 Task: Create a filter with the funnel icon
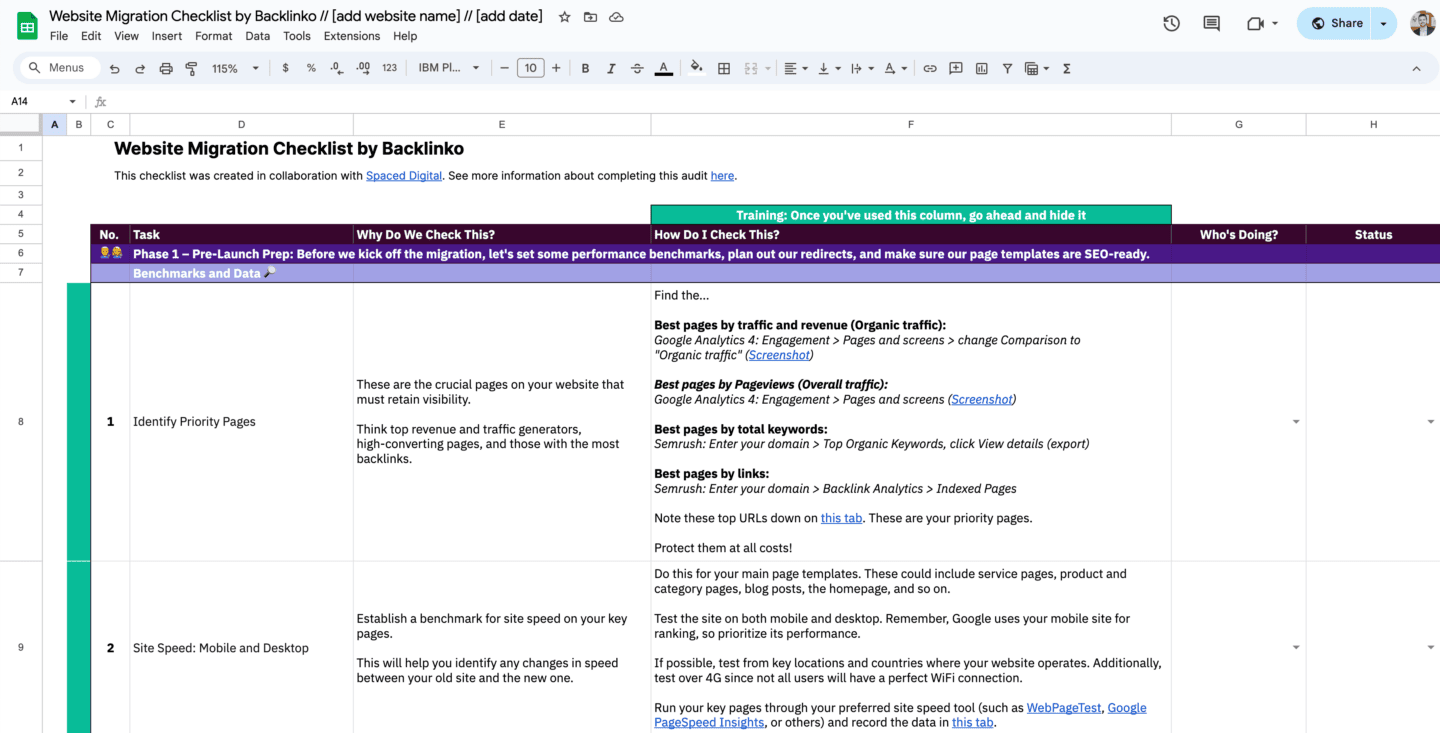tap(1007, 68)
